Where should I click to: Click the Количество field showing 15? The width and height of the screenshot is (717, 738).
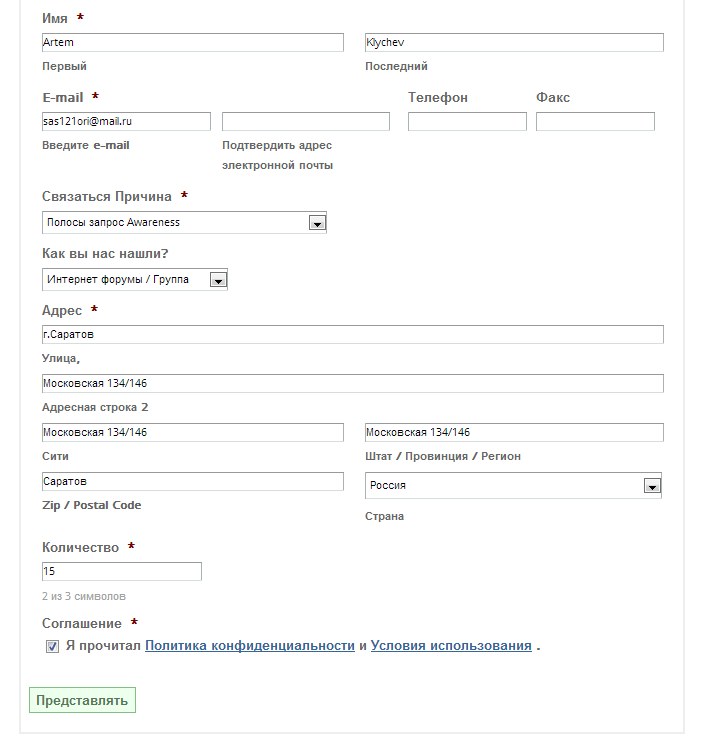tap(121, 571)
